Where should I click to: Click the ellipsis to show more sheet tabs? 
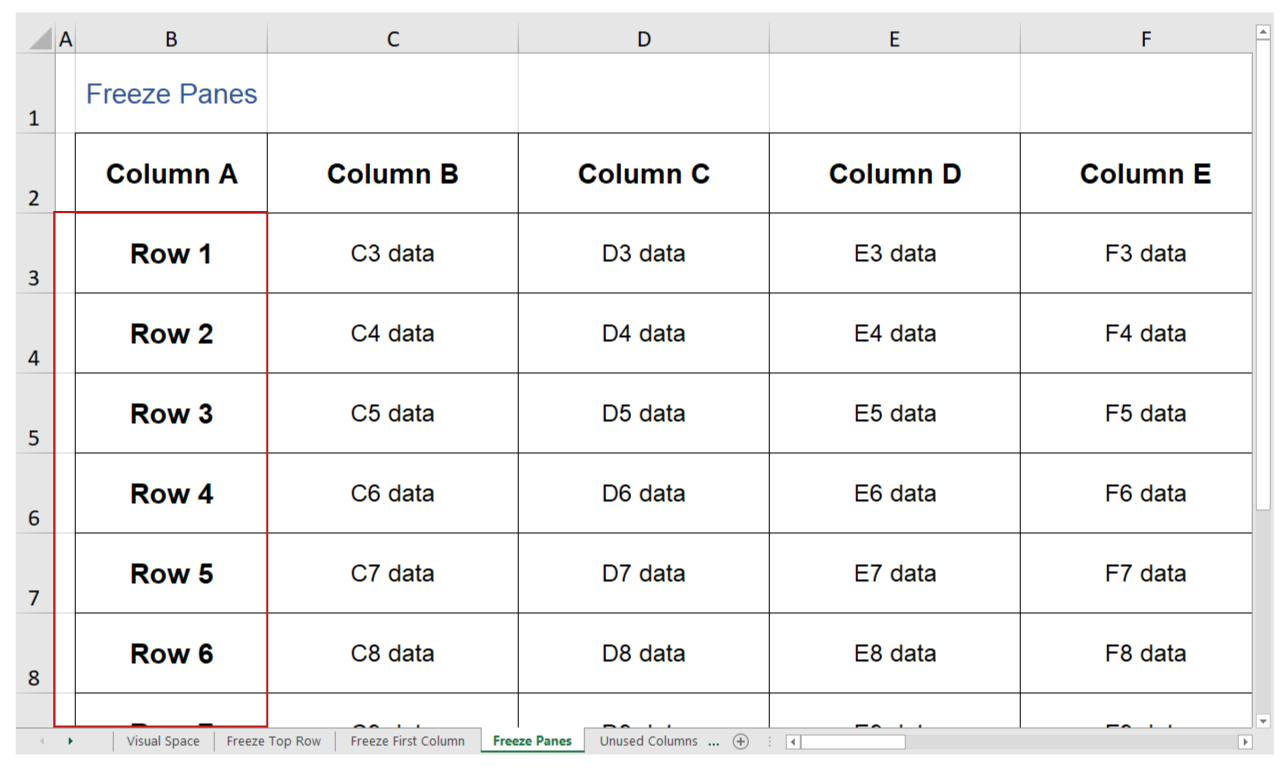(x=713, y=741)
